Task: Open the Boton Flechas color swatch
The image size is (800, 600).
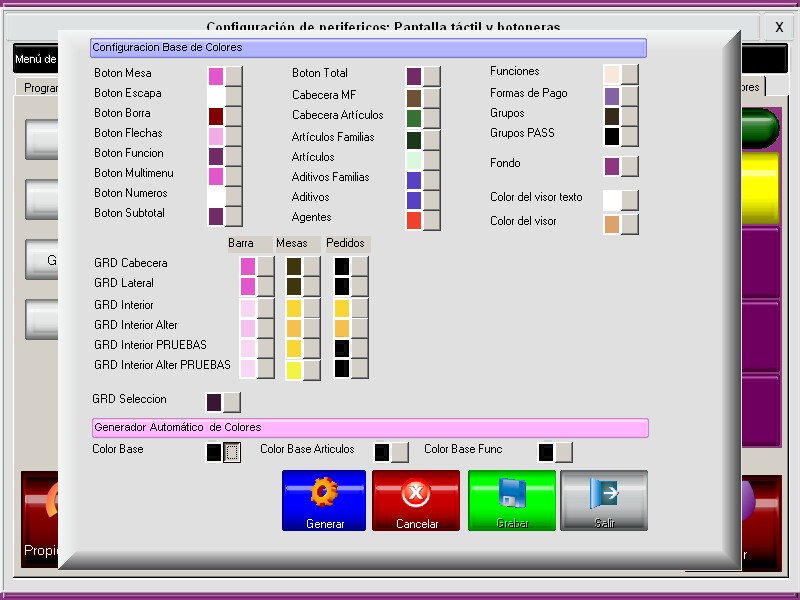Action: [x=216, y=136]
